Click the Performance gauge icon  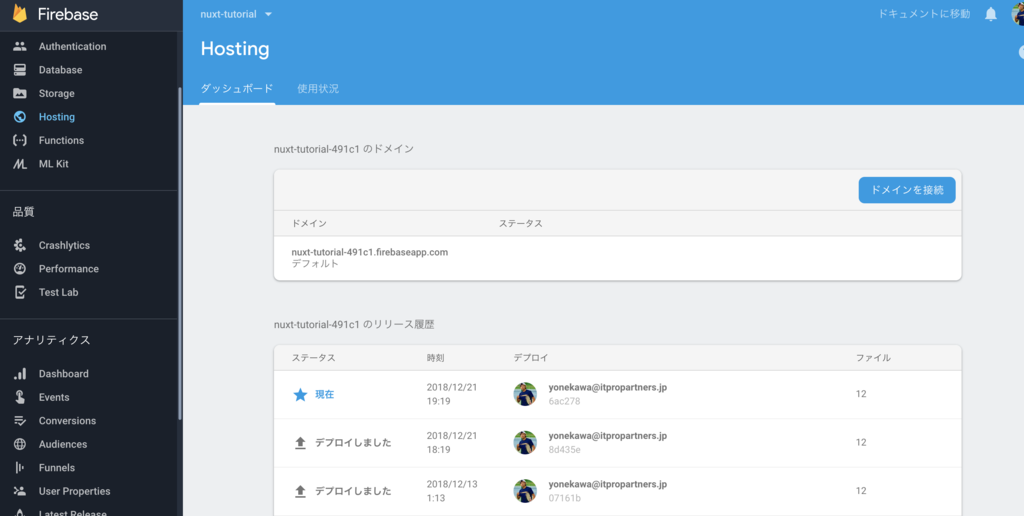point(20,269)
